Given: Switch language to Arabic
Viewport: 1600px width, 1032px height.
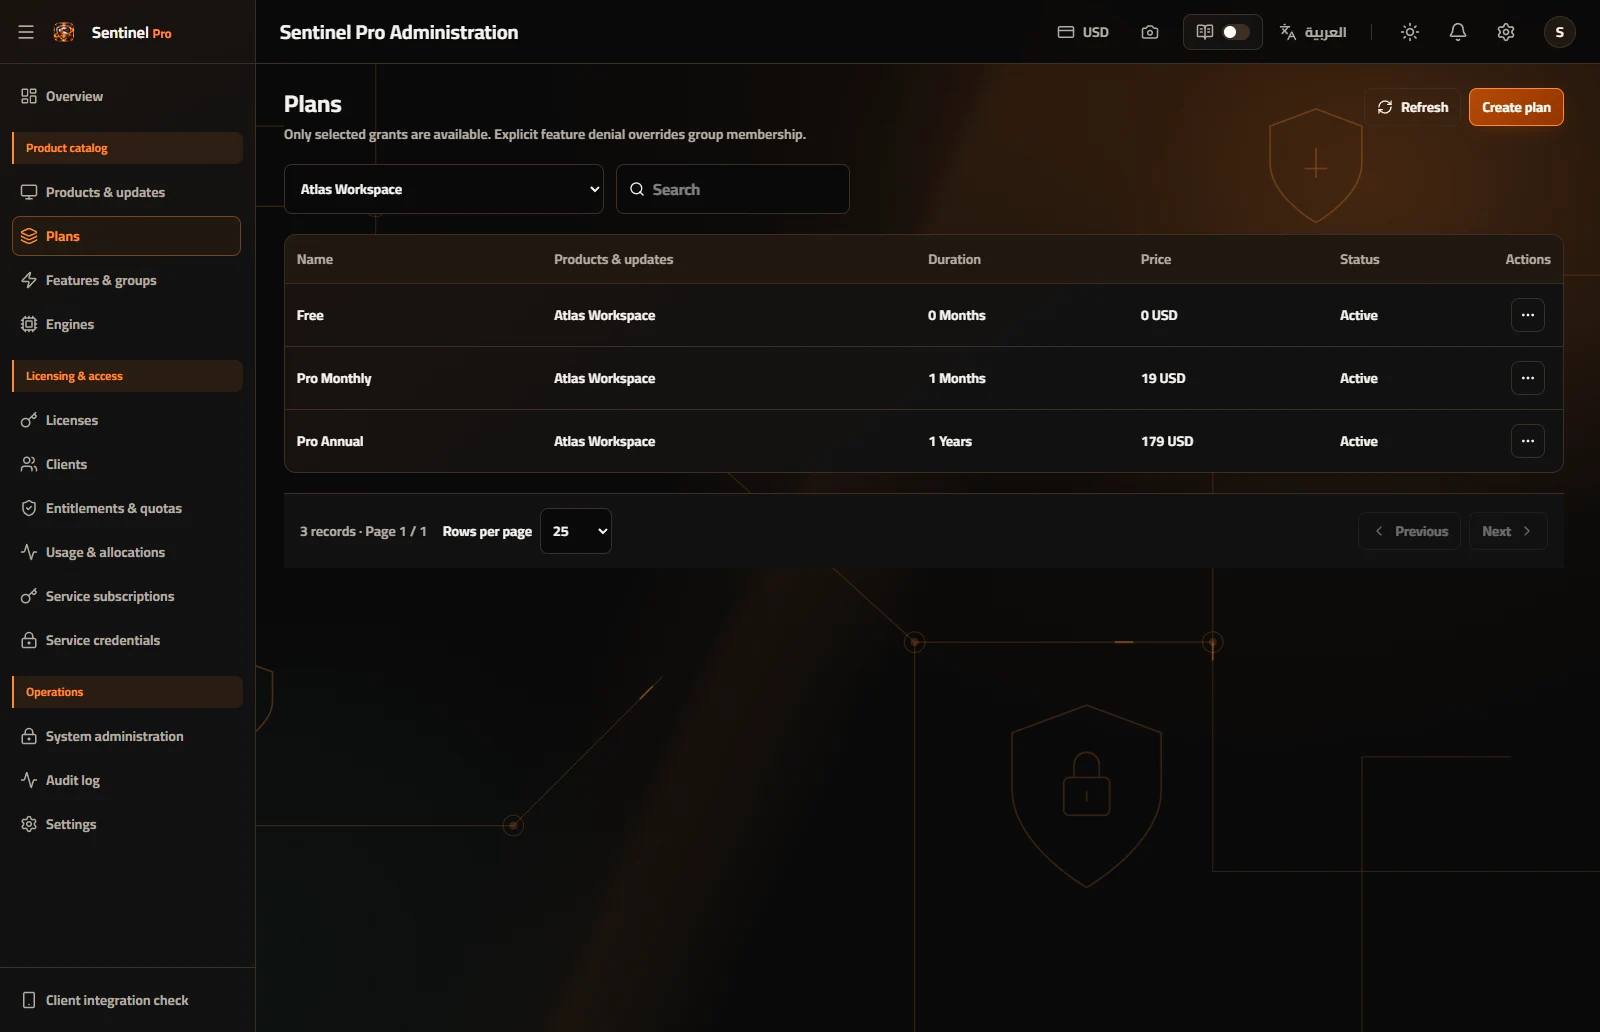Looking at the screenshot, I should (1313, 32).
